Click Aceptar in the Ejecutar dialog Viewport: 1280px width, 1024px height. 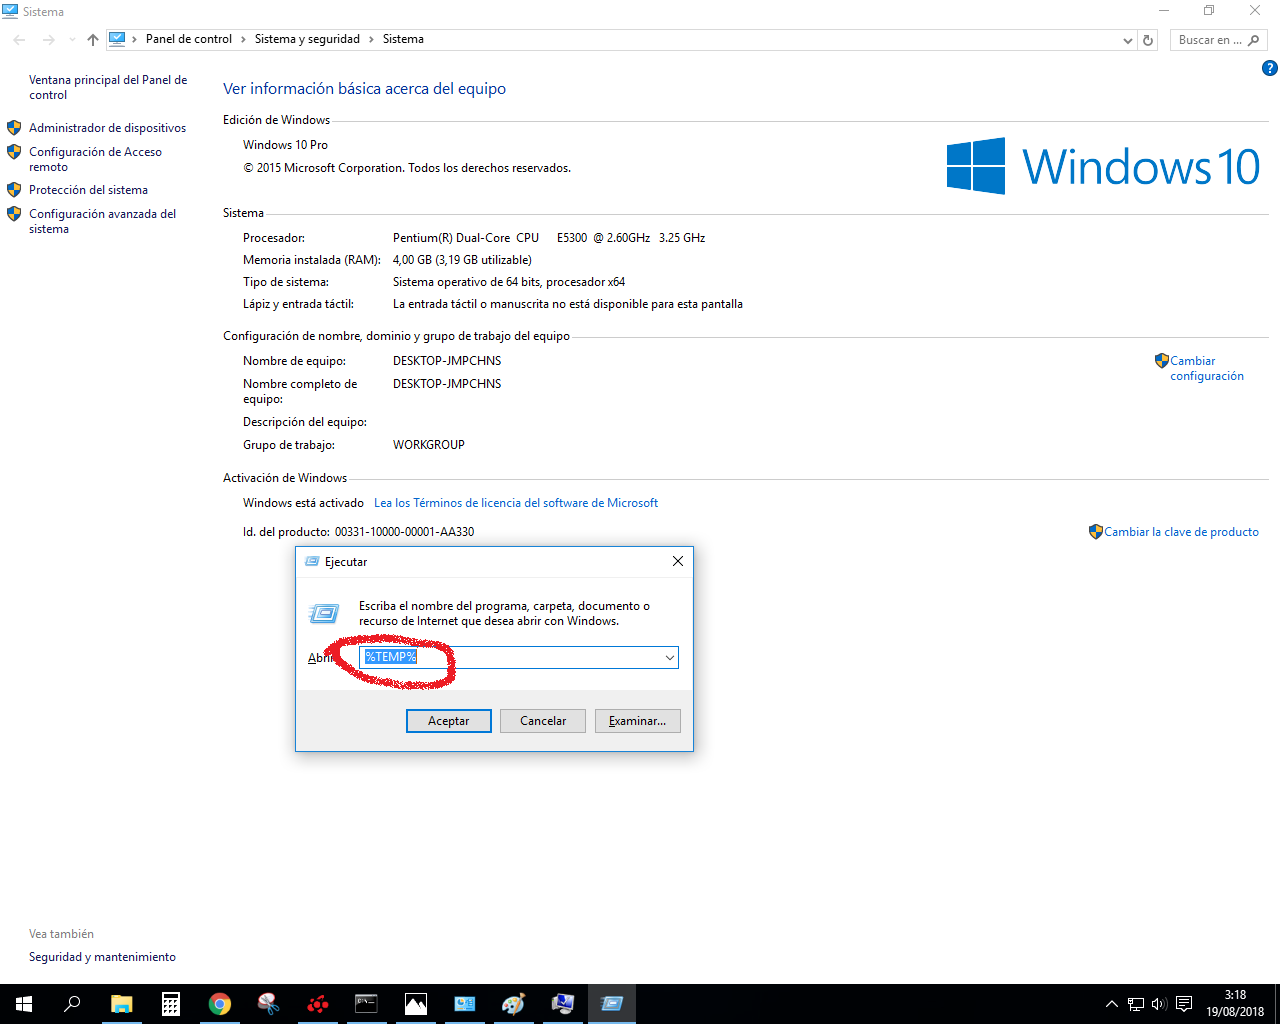click(x=449, y=721)
